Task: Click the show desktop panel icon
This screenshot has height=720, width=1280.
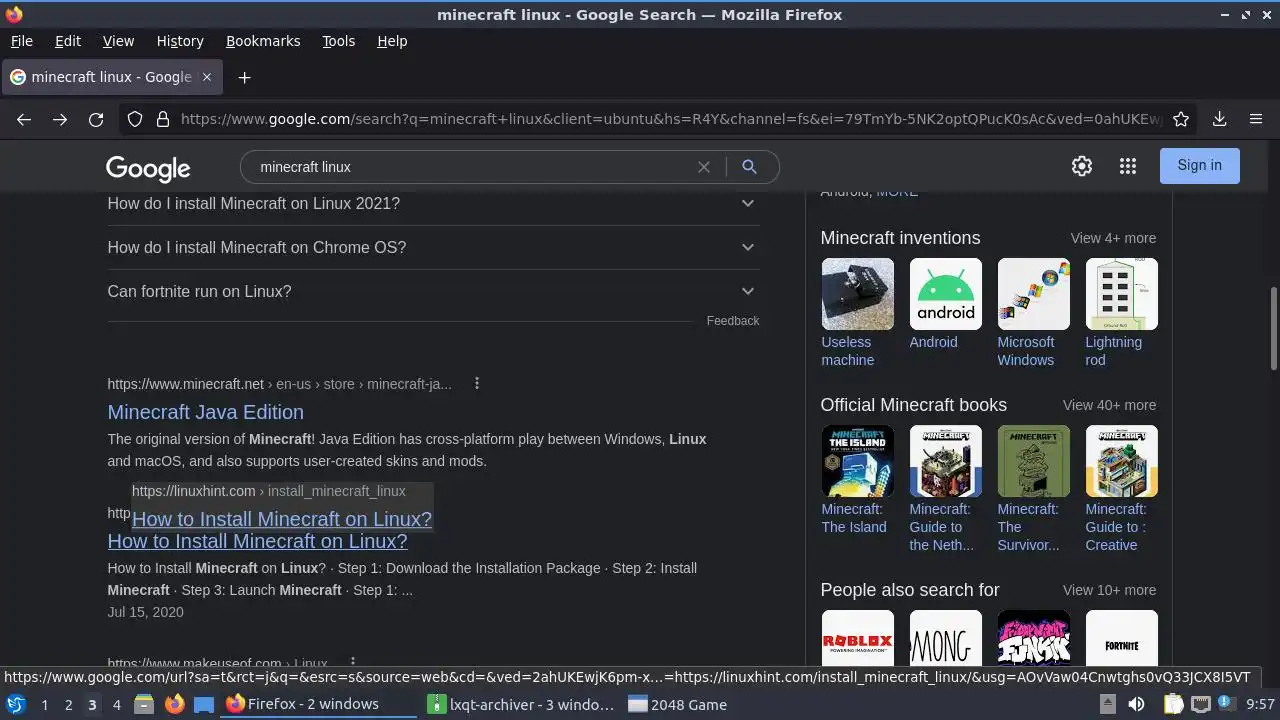Action: coord(204,704)
